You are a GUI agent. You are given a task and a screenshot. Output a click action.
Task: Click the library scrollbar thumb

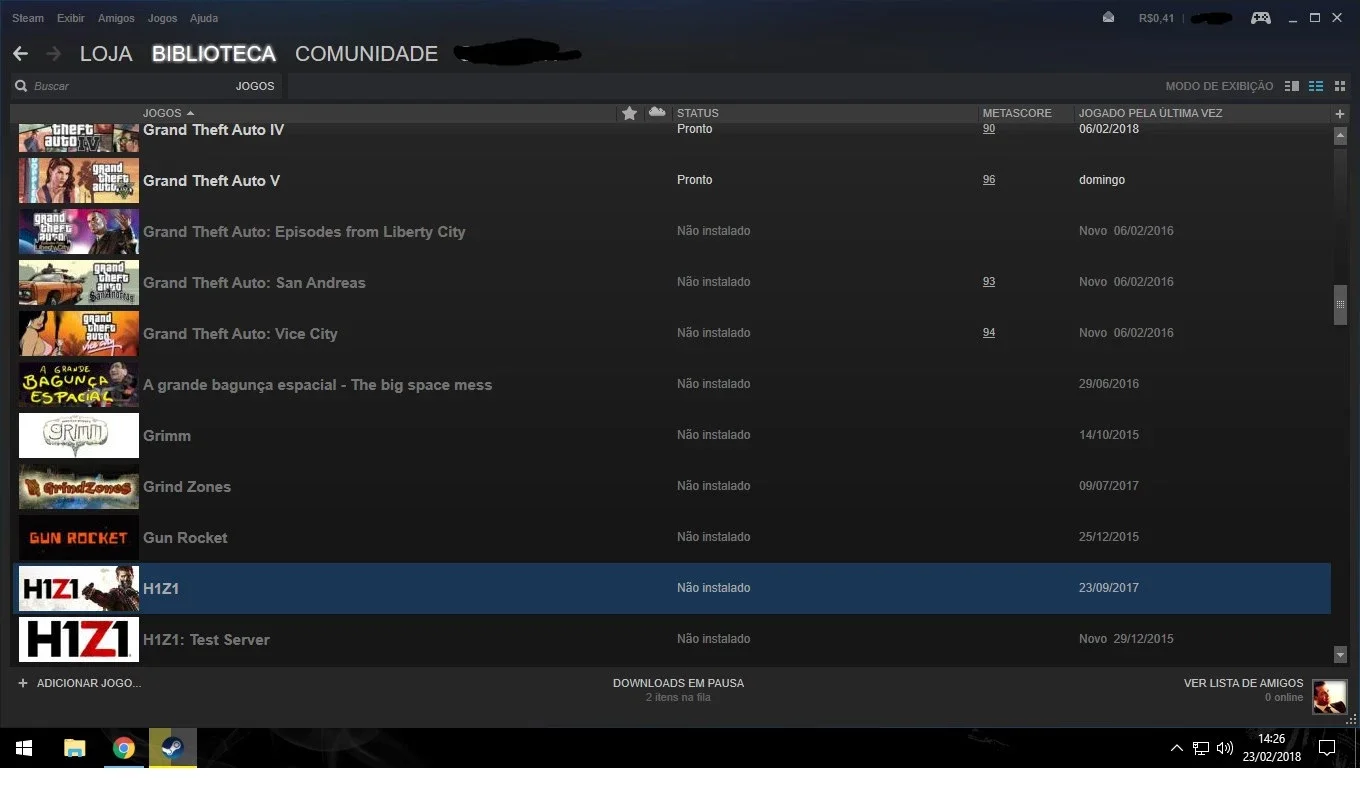(1341, 304)
